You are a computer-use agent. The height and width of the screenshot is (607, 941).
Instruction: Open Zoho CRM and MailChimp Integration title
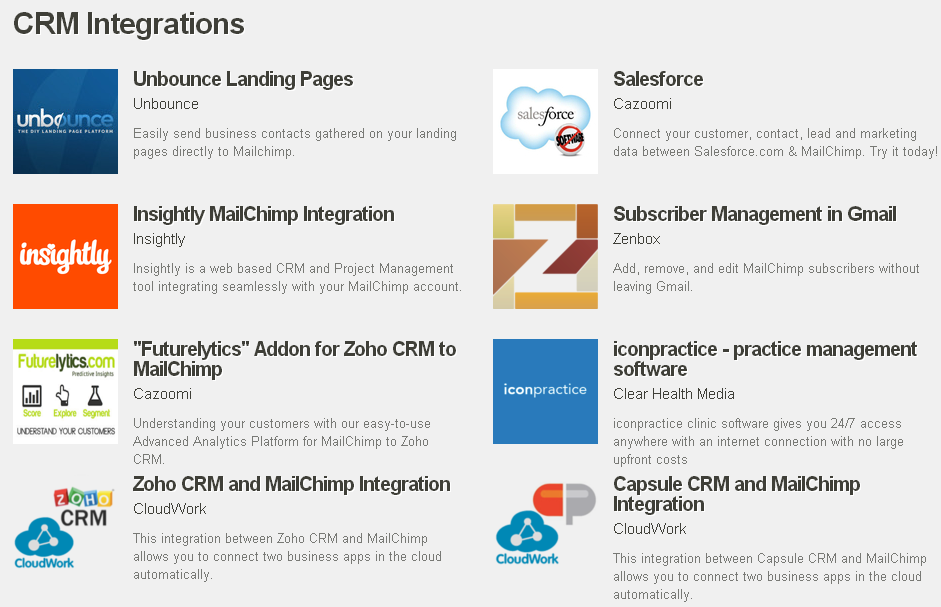tap(292, 484)
